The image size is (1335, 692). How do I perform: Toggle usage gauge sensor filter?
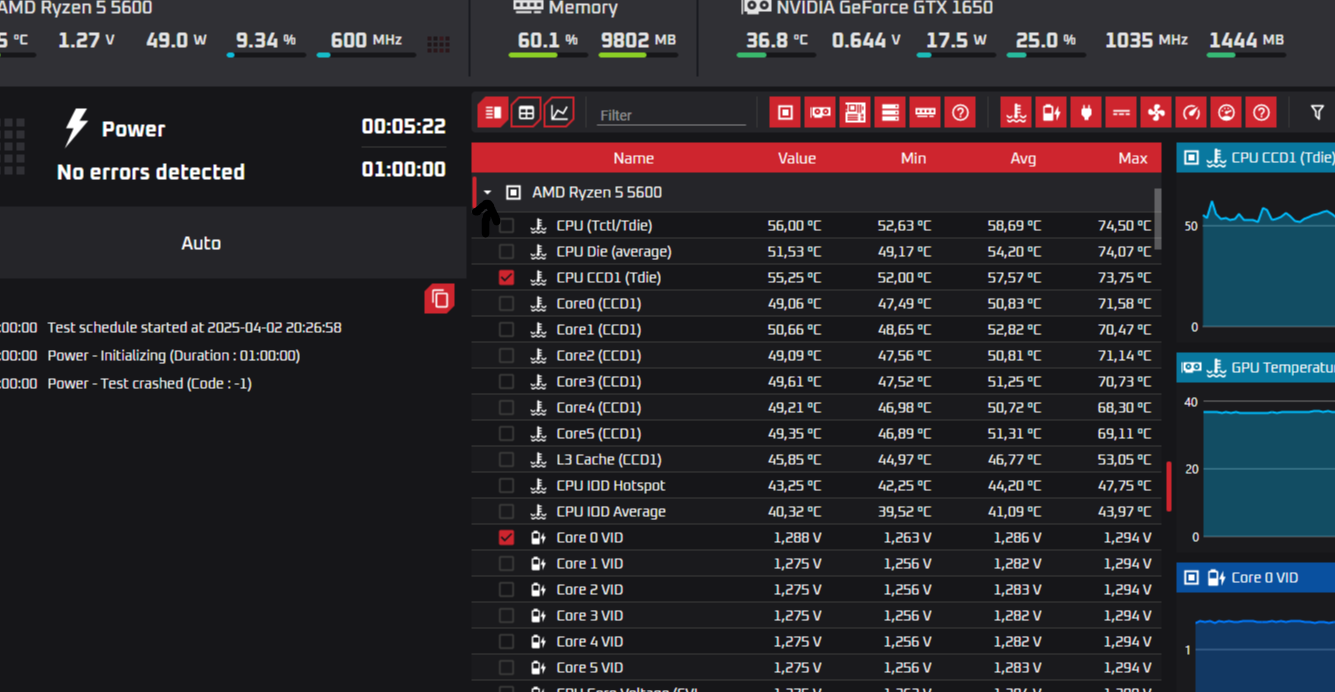(x=1226, y=113)
